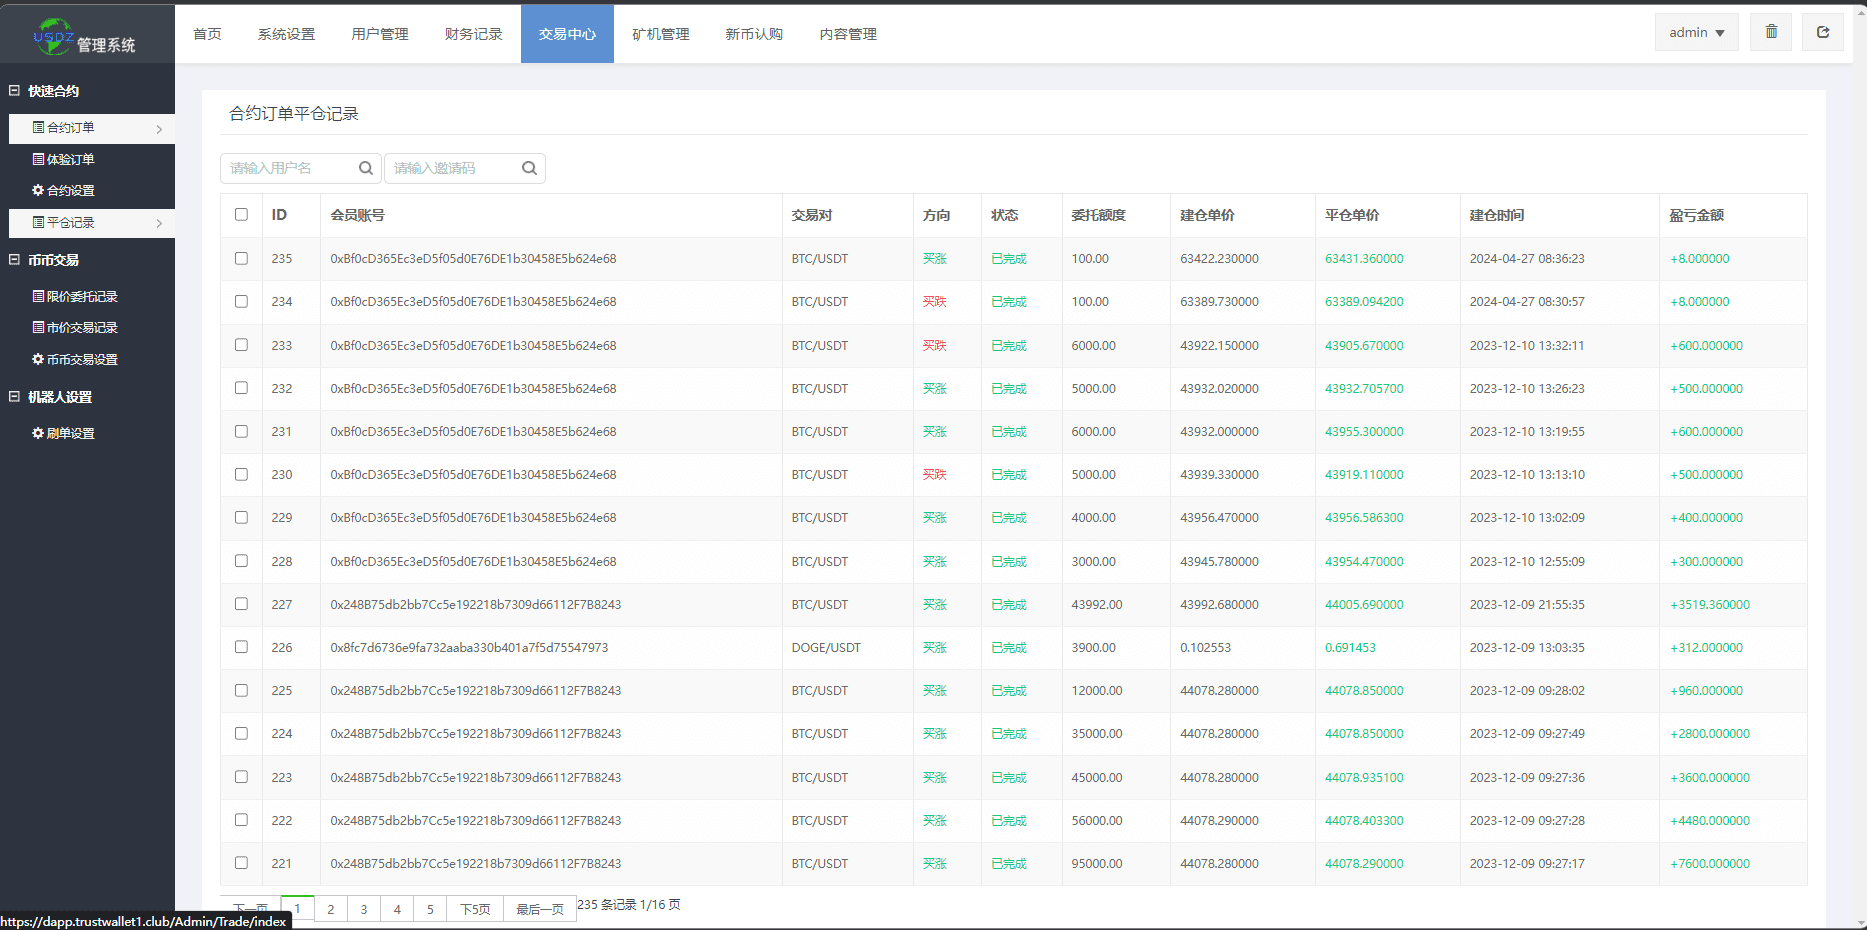The image size is (1867, 930).
Task: Select the checkbox for order ID 226
Action: pos(241,647)
